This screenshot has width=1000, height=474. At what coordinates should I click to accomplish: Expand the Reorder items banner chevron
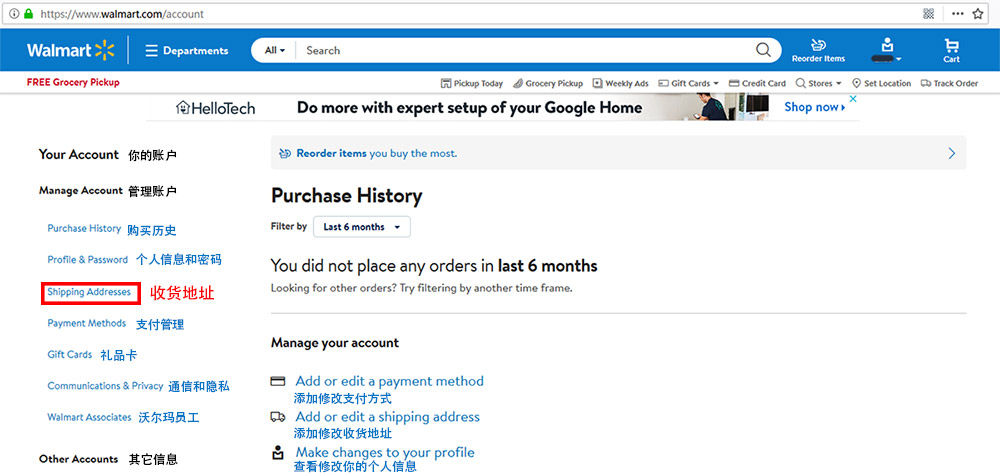[x=952, y=153]
